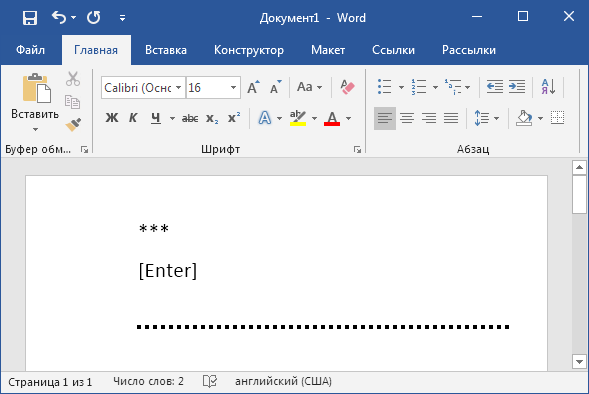The width and height of the screenshot is (589, 394).
Task: Expand bullet library dropdown arrow
Action: [x=401, y=88]
